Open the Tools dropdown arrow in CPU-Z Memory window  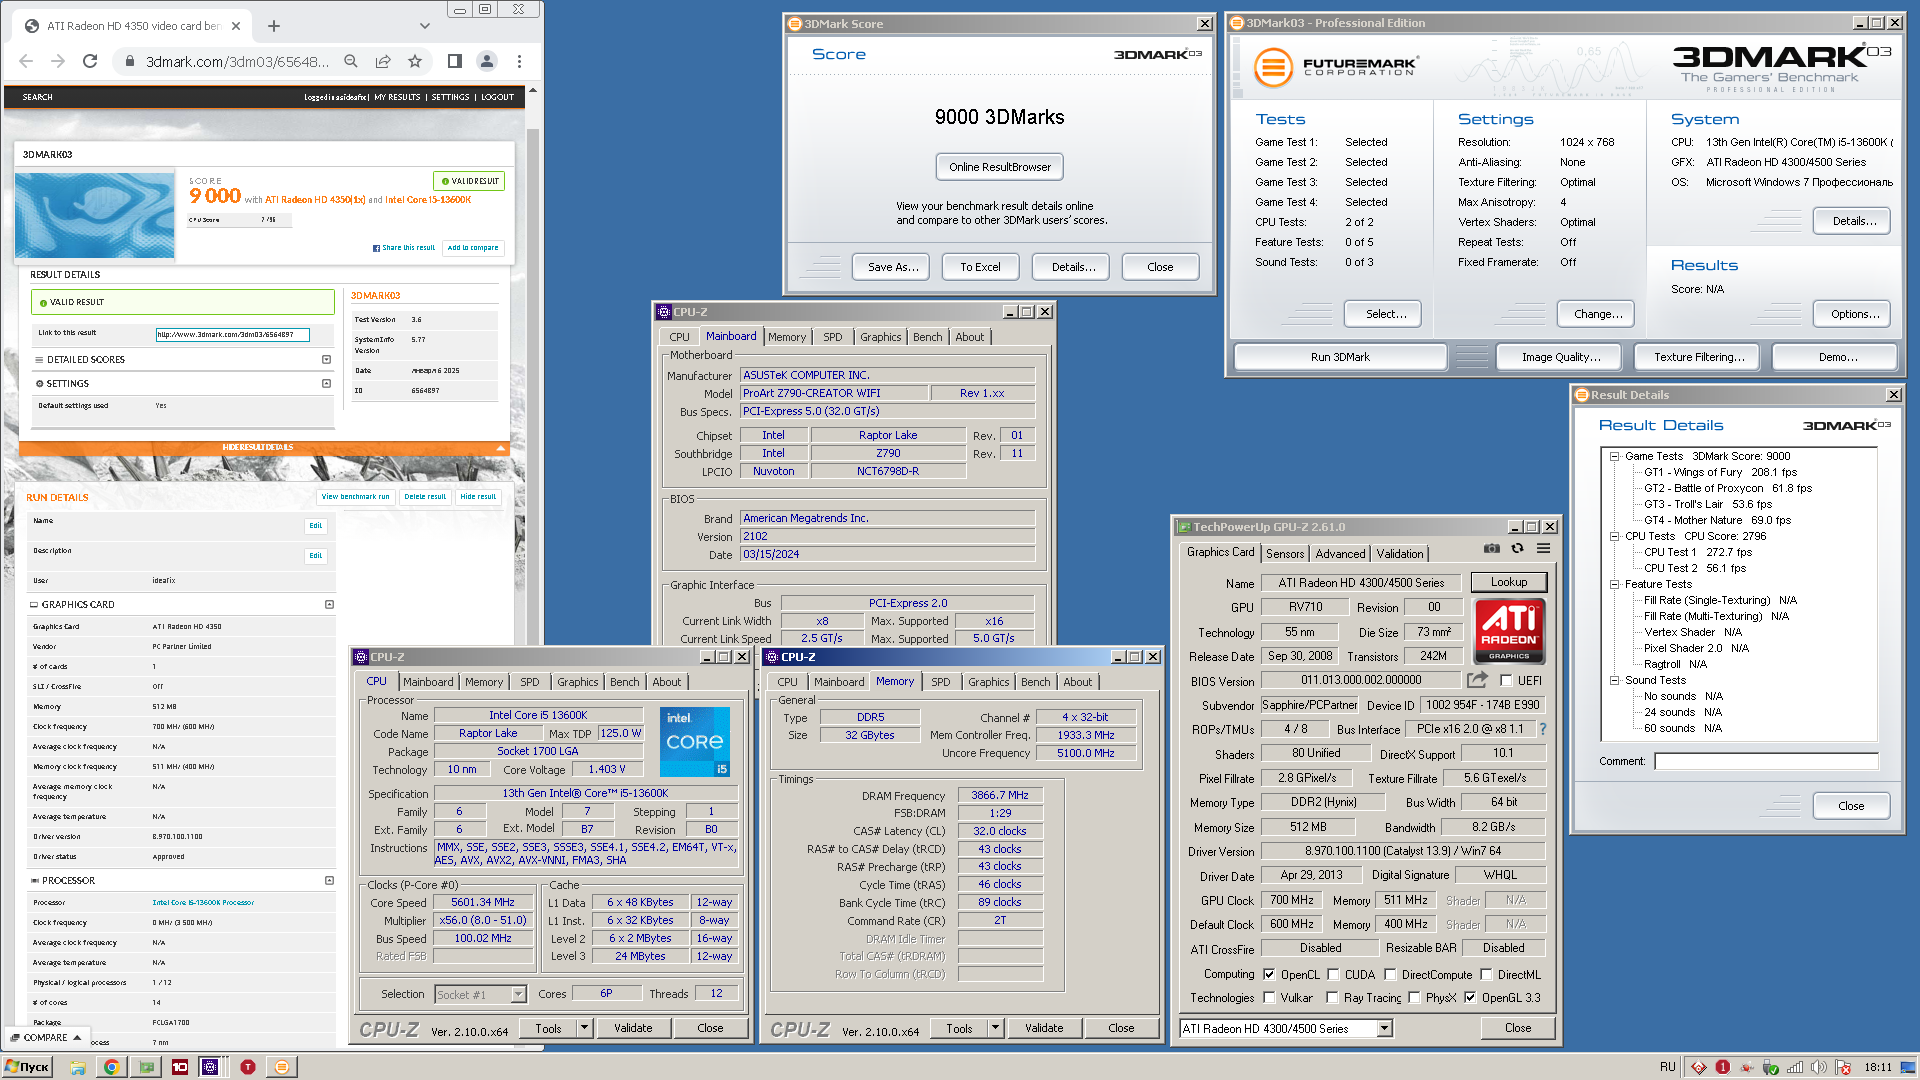pos(996,1028)
